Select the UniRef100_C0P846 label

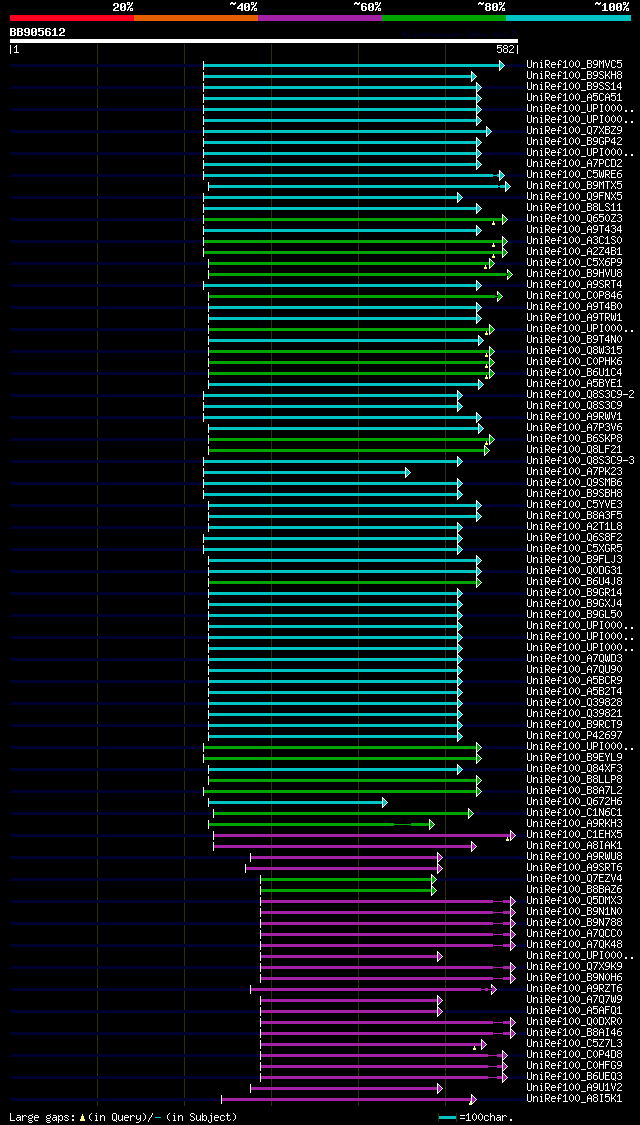(x=574, y=296)
